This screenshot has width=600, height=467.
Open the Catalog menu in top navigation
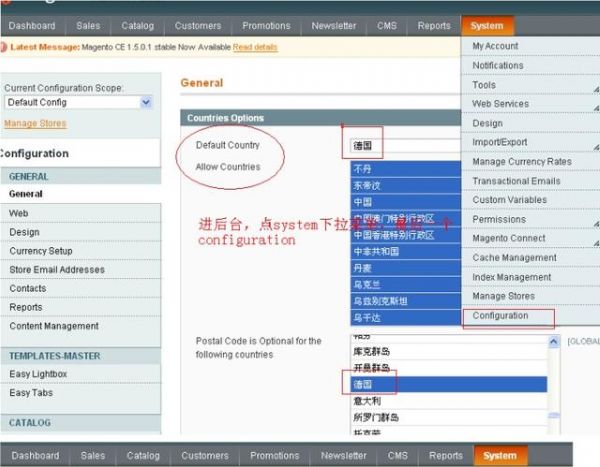(x=138, y=25)
